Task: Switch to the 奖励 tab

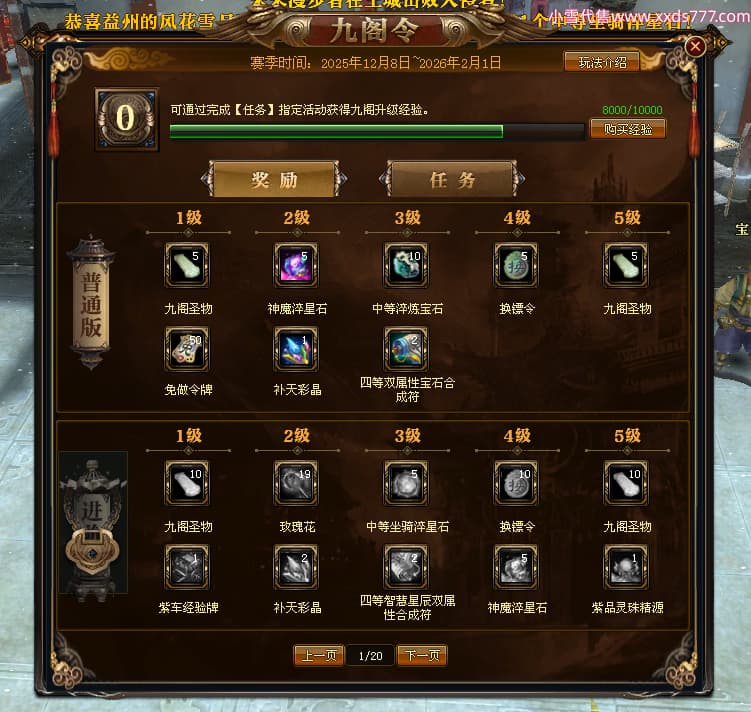Action: (x=274, y=180)
